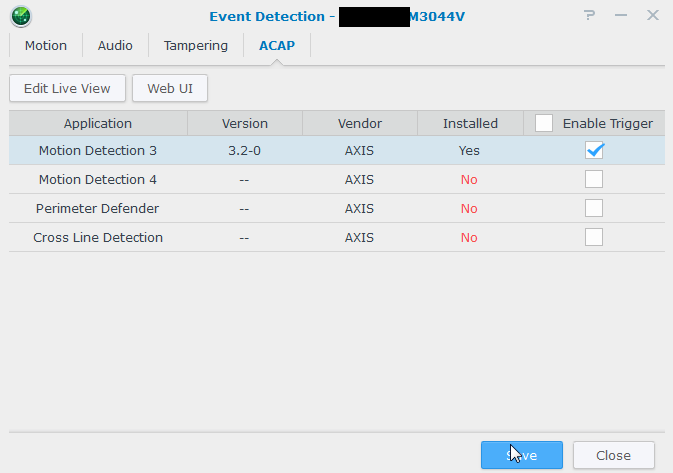Select the Cross Line Detection row name
Image resolution: width=673 pixels, height=473 pixels.
click(98, 237)
